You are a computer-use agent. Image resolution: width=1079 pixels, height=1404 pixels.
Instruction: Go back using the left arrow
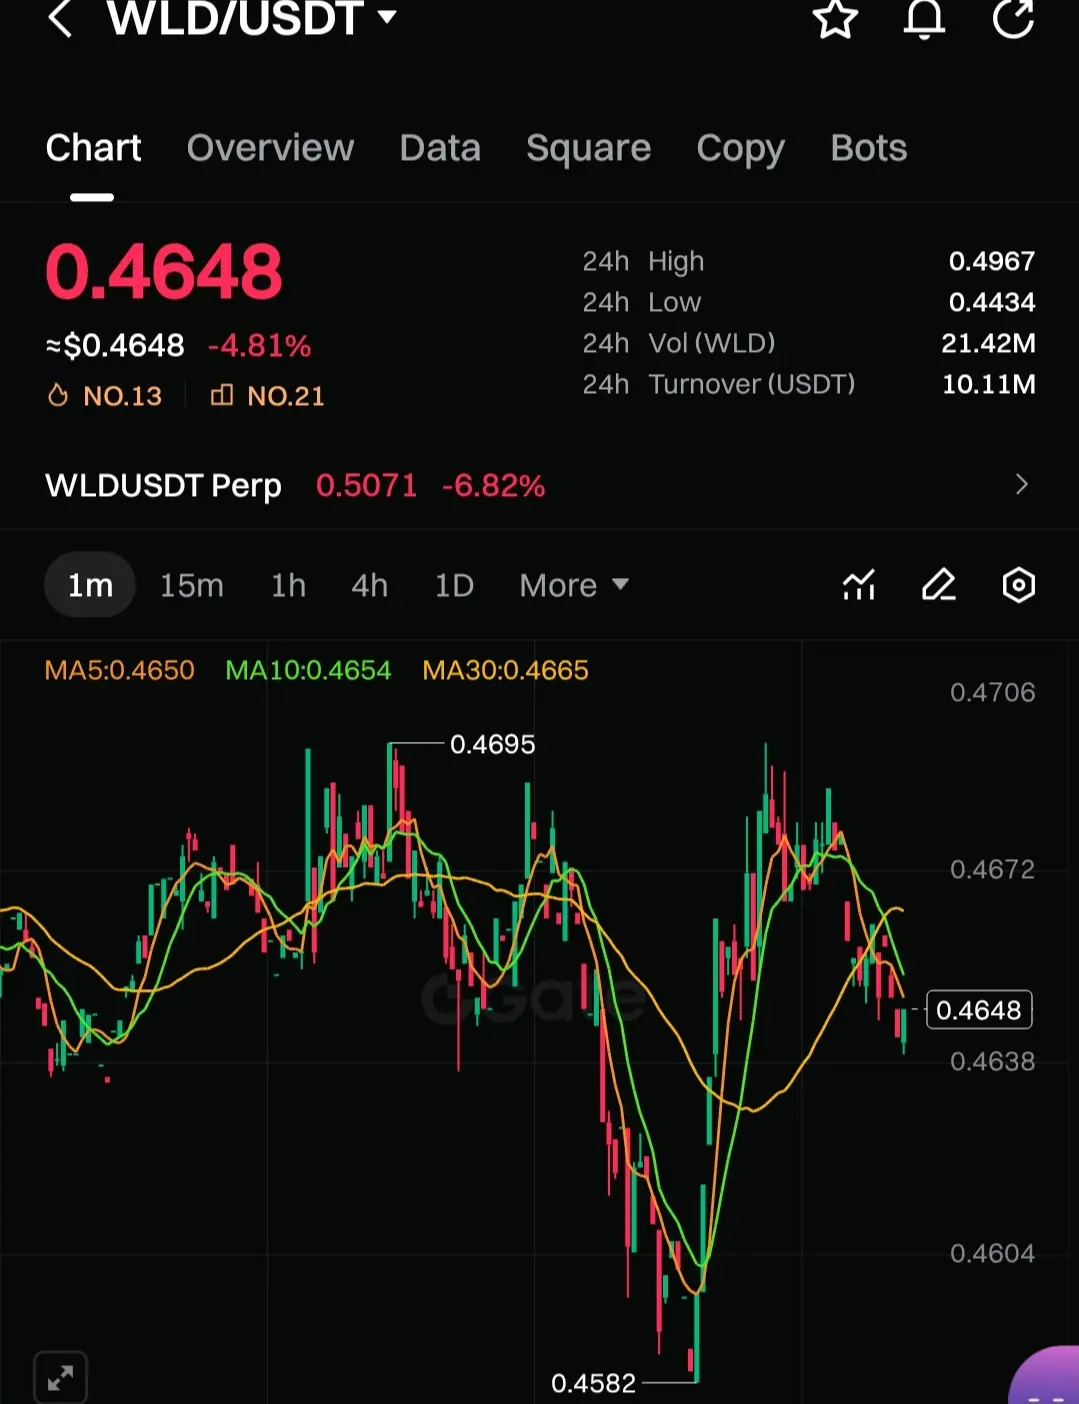click(60, 18)
